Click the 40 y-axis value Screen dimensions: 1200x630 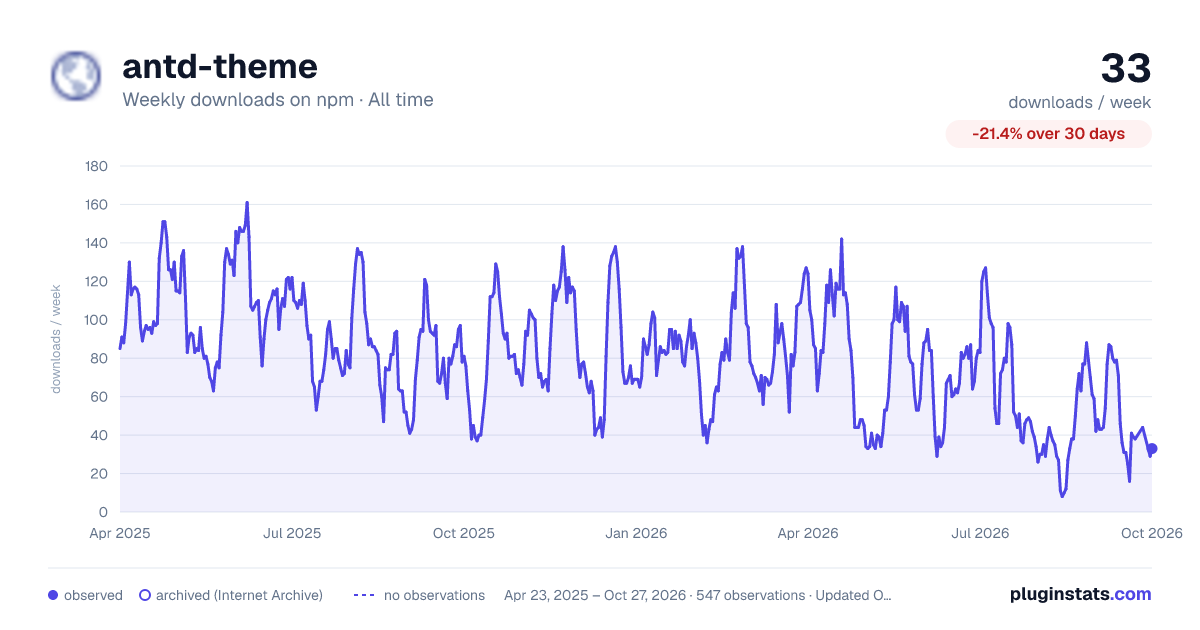pyautogui.click(x=100, y=435)
